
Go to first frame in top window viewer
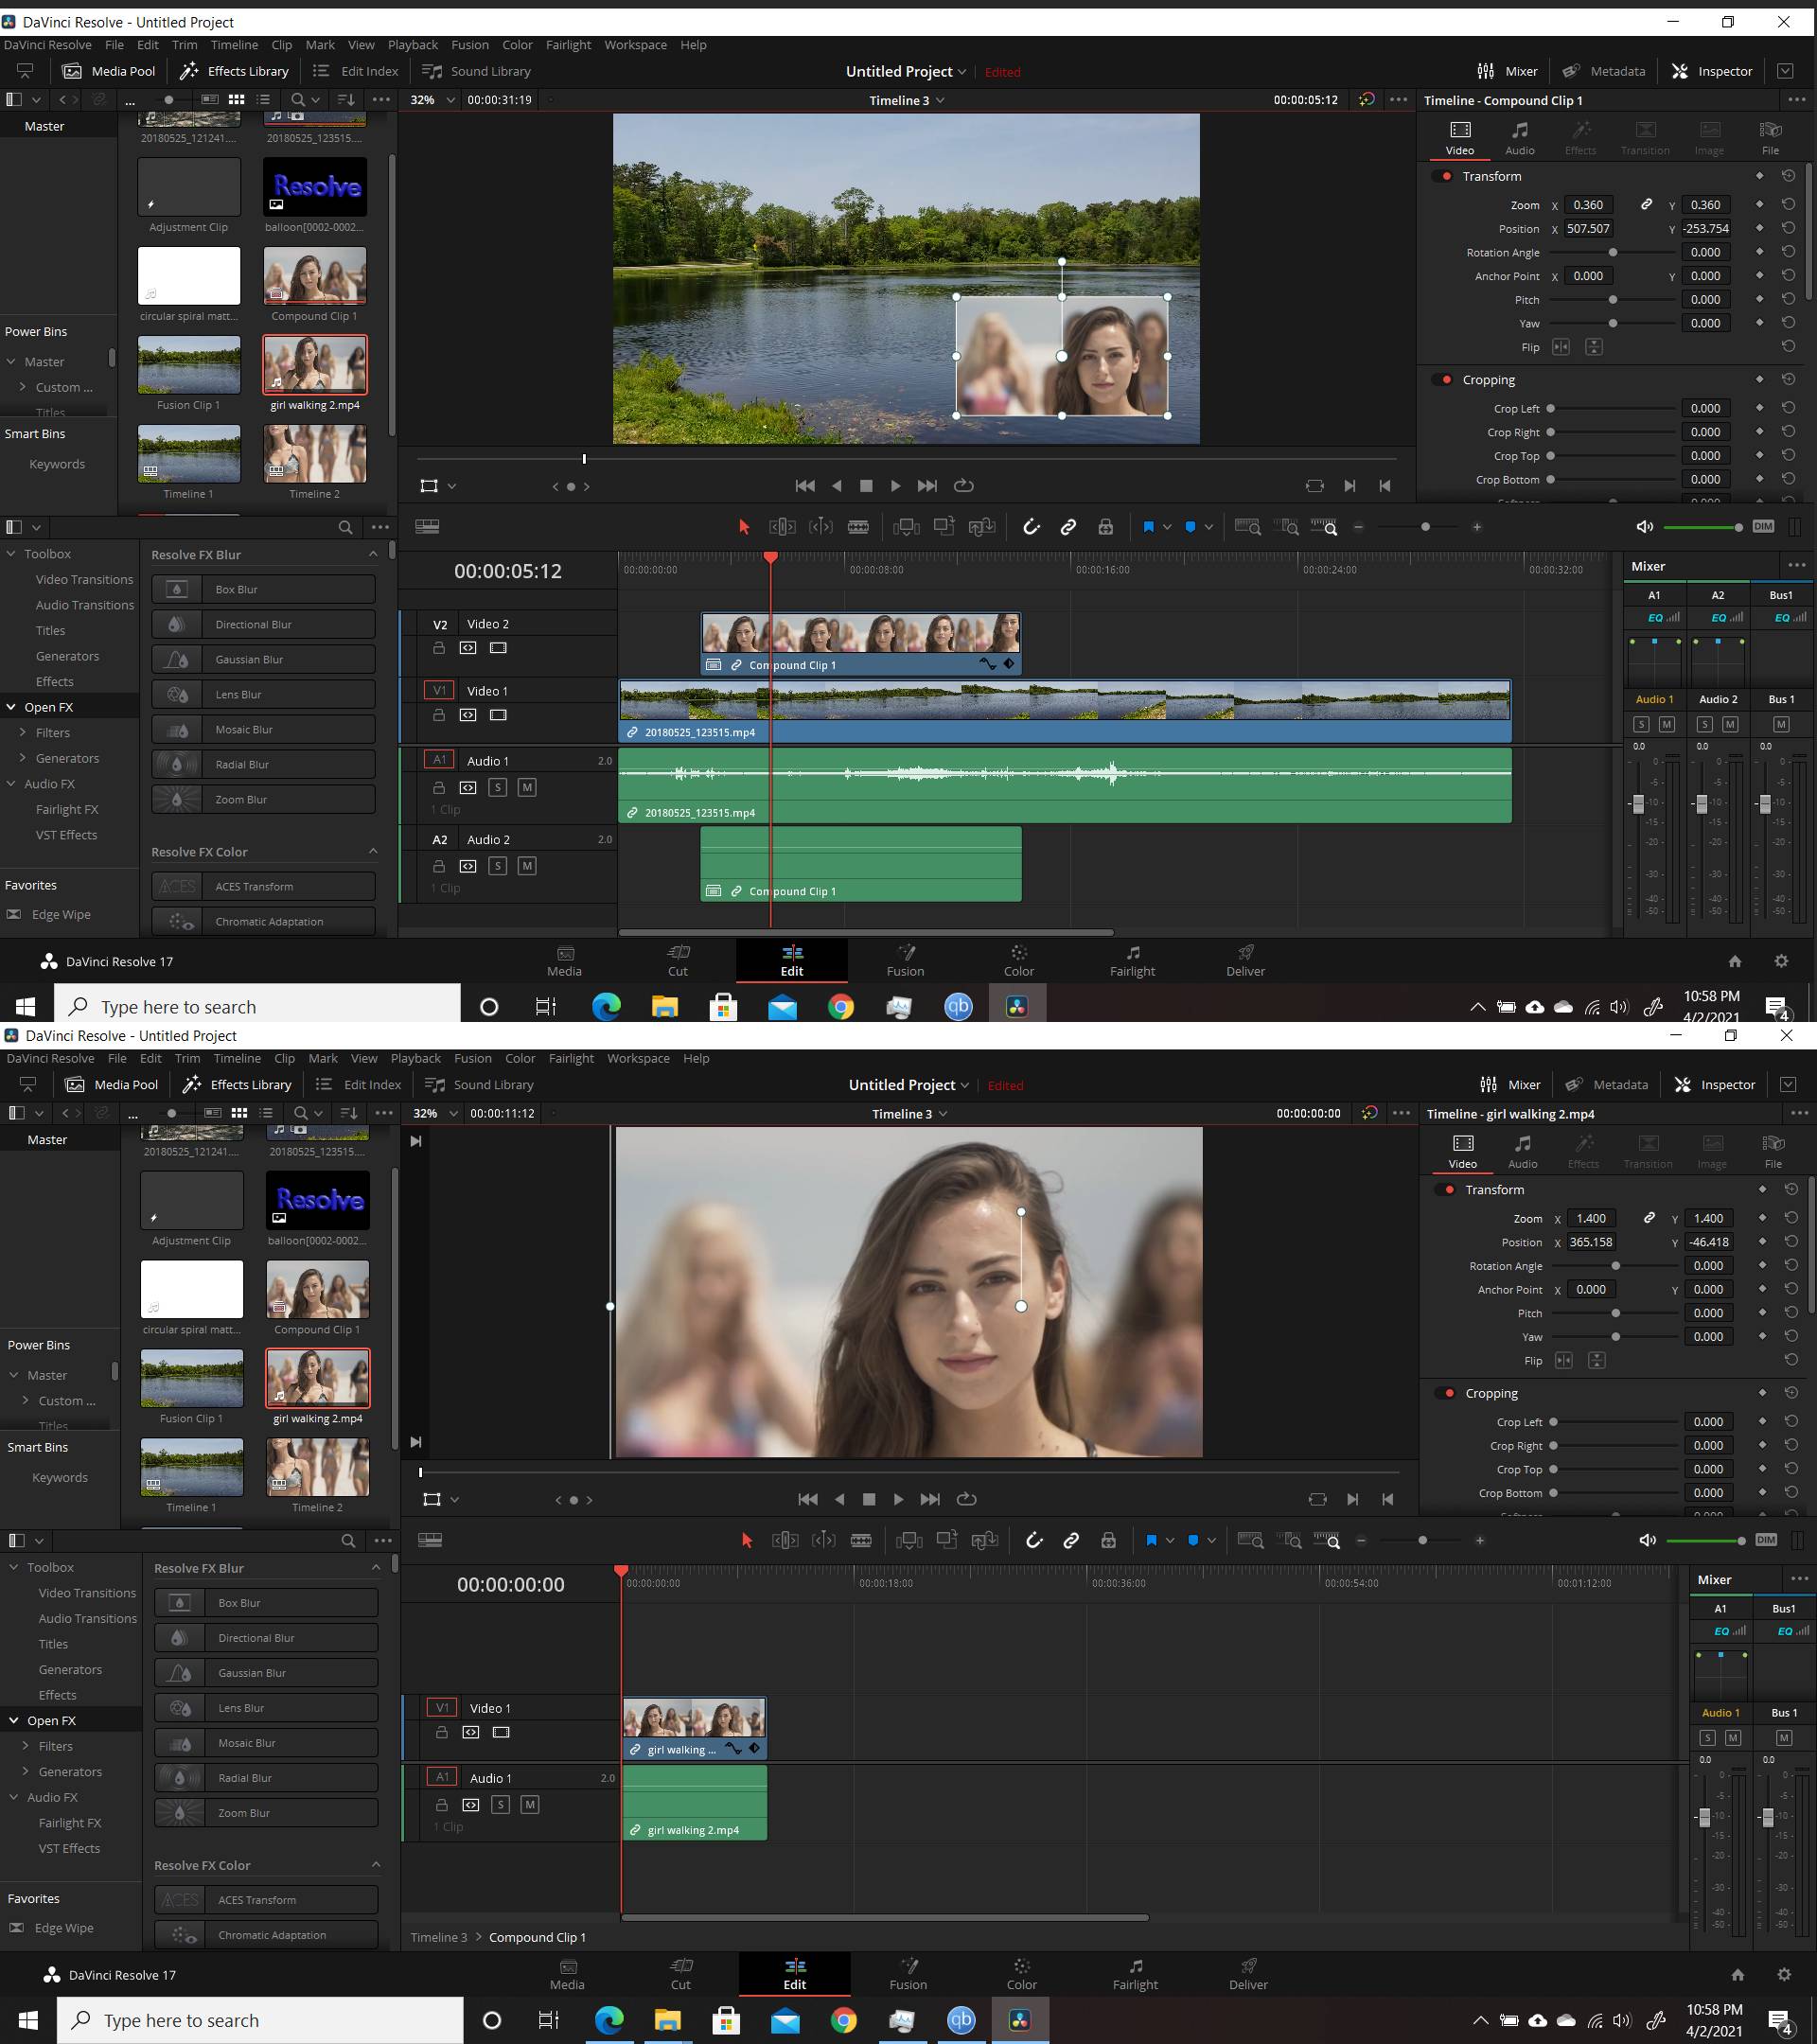point(804,486)
